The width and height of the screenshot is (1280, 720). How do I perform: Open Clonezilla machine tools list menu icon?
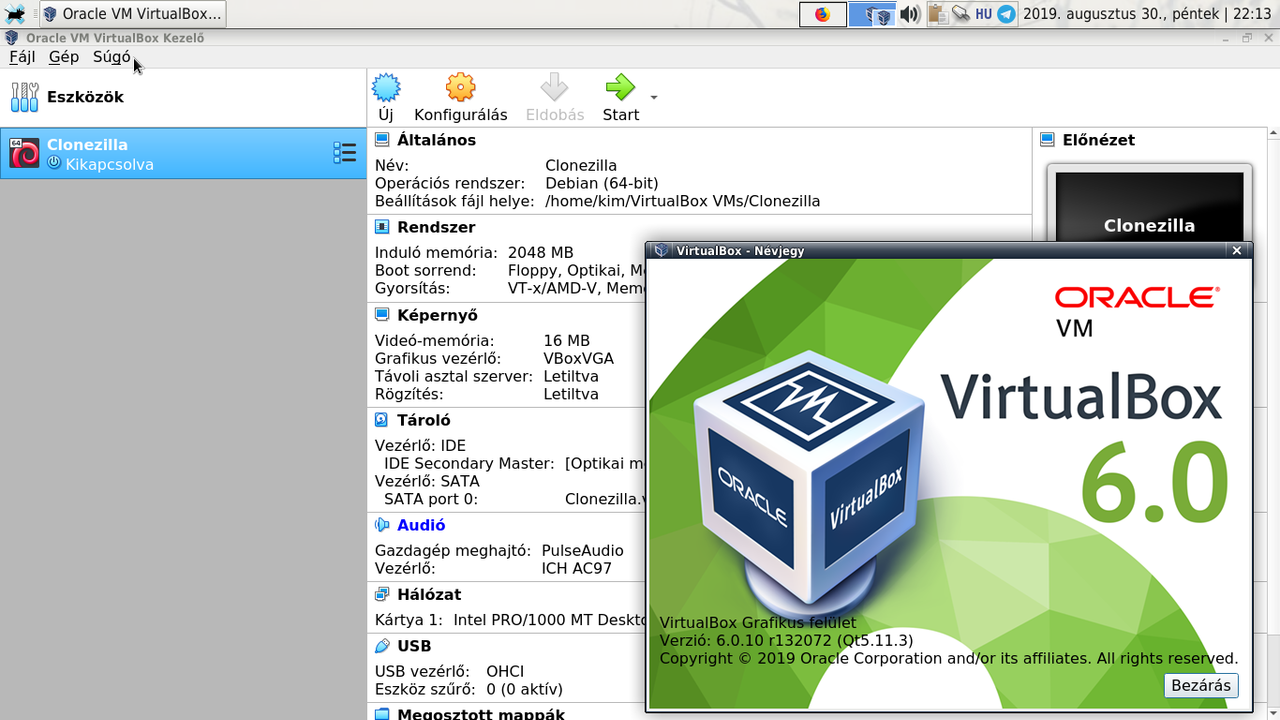pos(344,153)
